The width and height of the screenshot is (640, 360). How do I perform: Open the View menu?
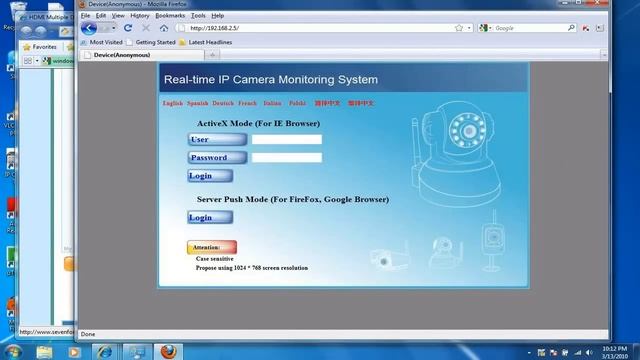coord(118,16)
